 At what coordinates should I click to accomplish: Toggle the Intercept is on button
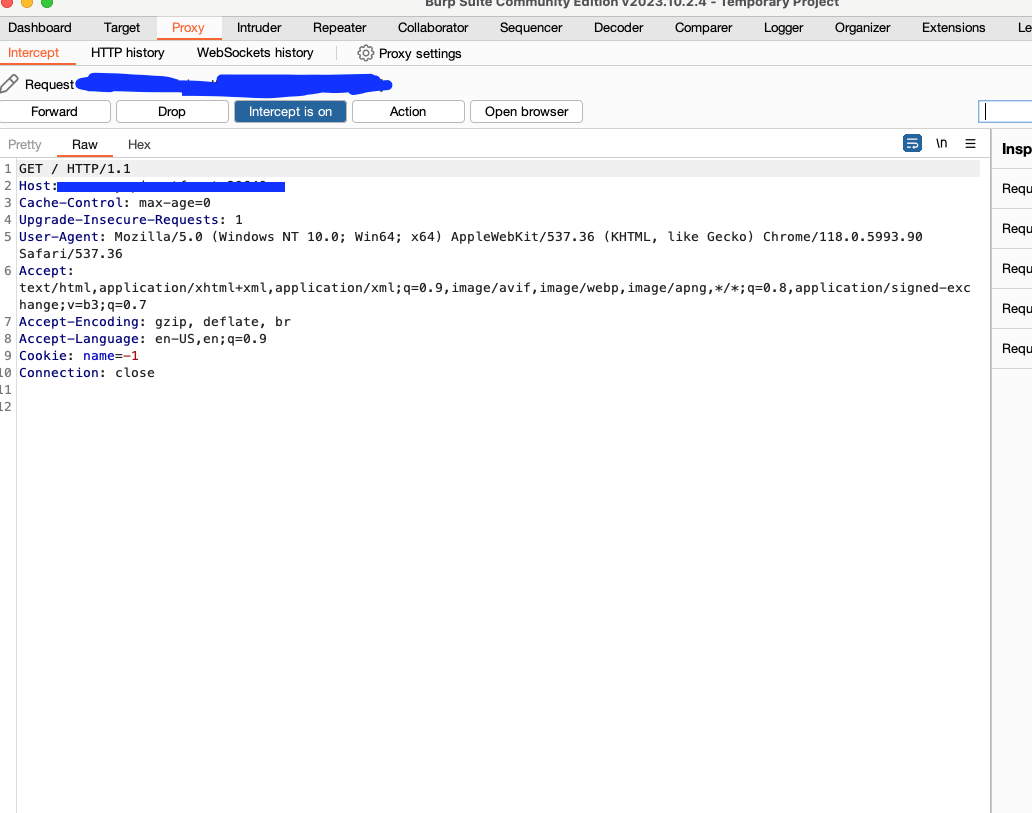pos(290,111)
